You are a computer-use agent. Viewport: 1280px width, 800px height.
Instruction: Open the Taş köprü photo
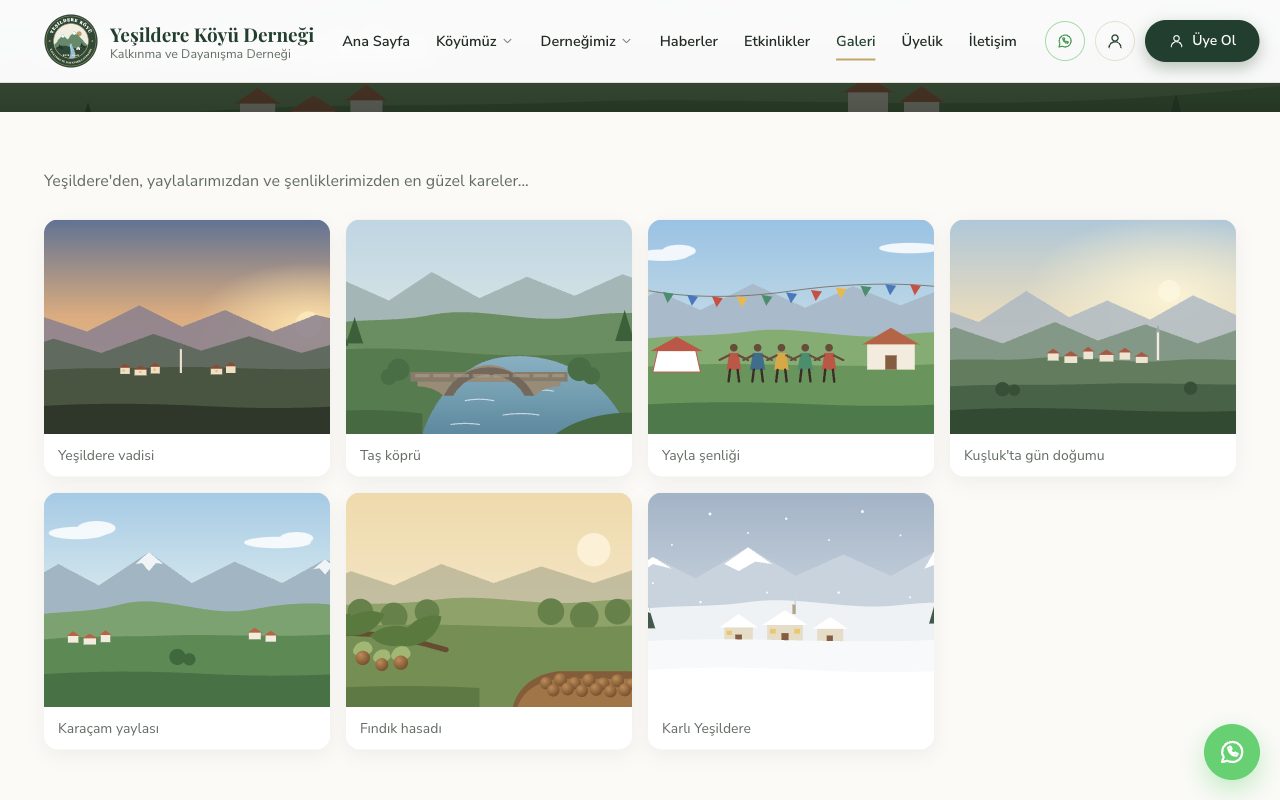point(489,327)
